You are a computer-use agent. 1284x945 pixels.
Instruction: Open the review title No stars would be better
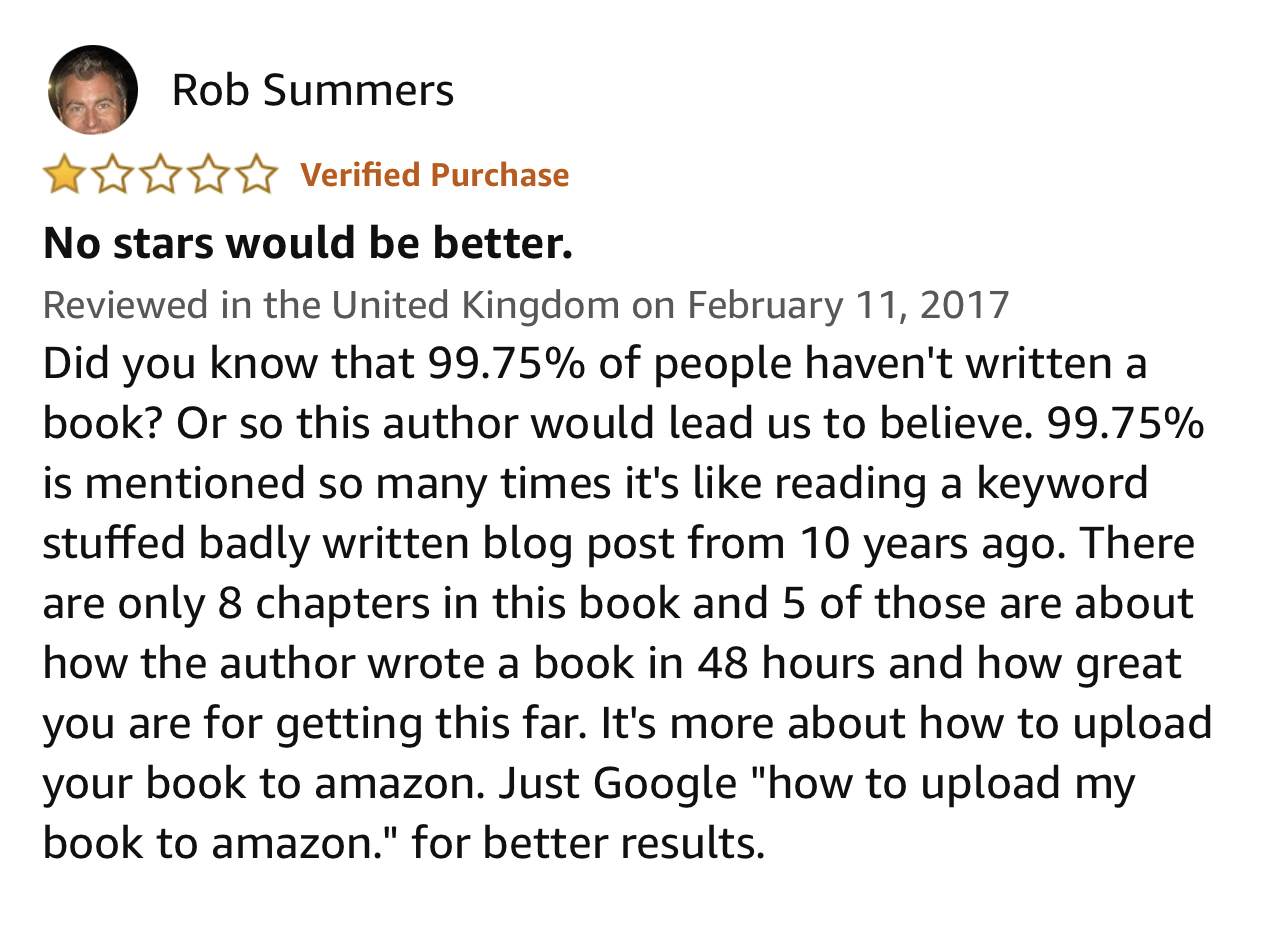tap(308, 243)
